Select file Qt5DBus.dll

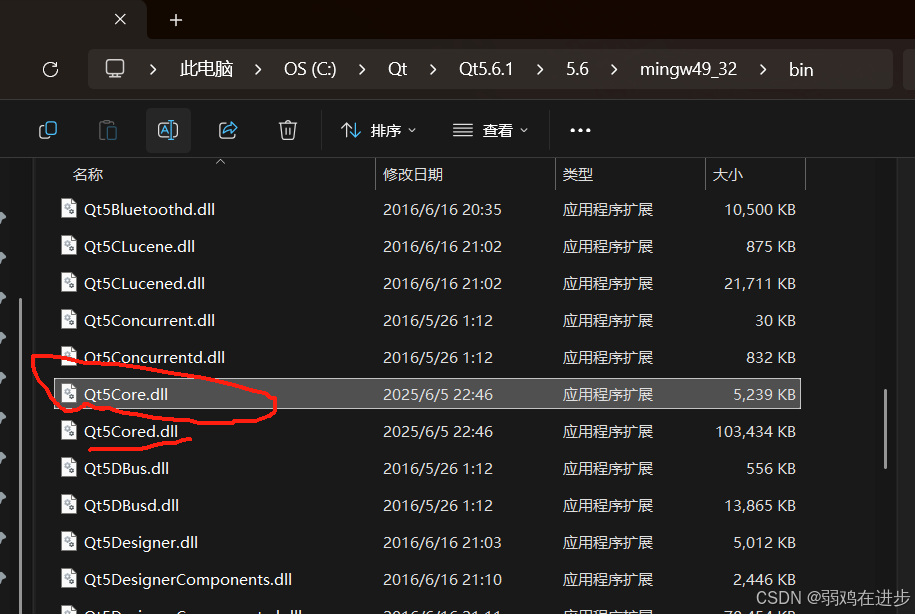click(x=427, y=468)
